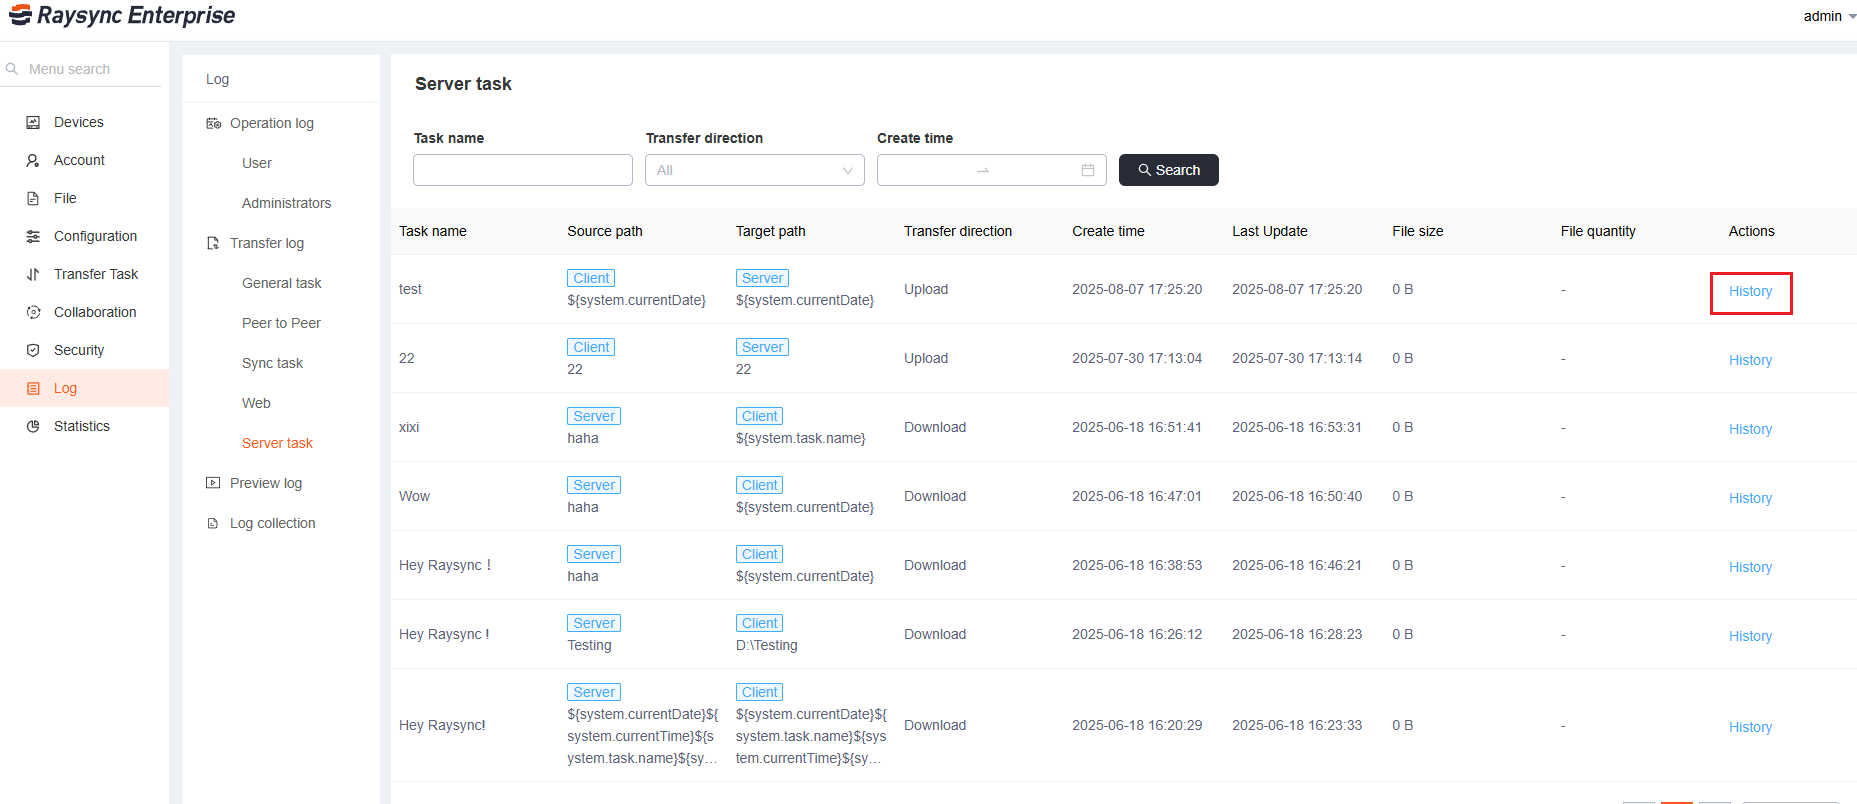Viewport: 1857px width, 804px height.
Task: Click the Devices sidebar icon
Action: click(x=33, y=122)
